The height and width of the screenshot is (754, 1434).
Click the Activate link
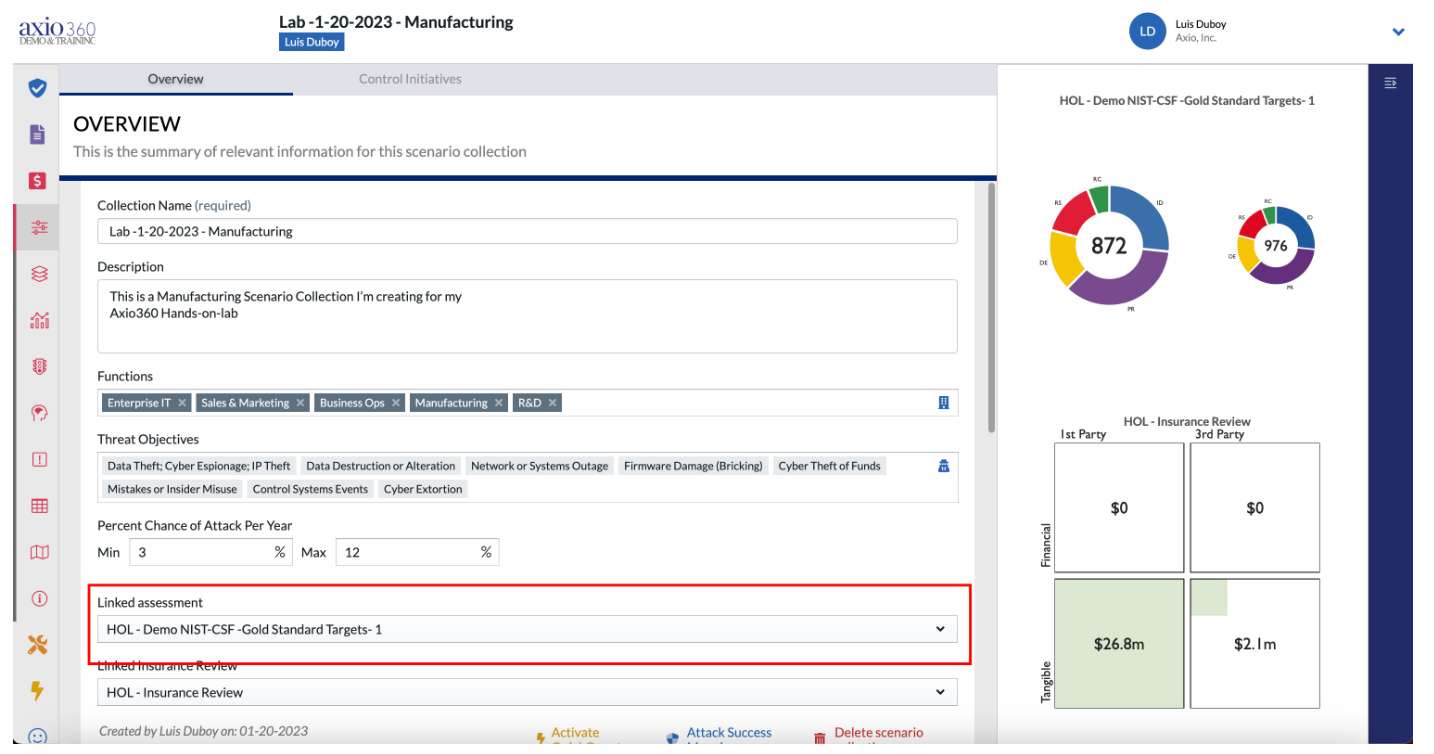click(575, 733)
